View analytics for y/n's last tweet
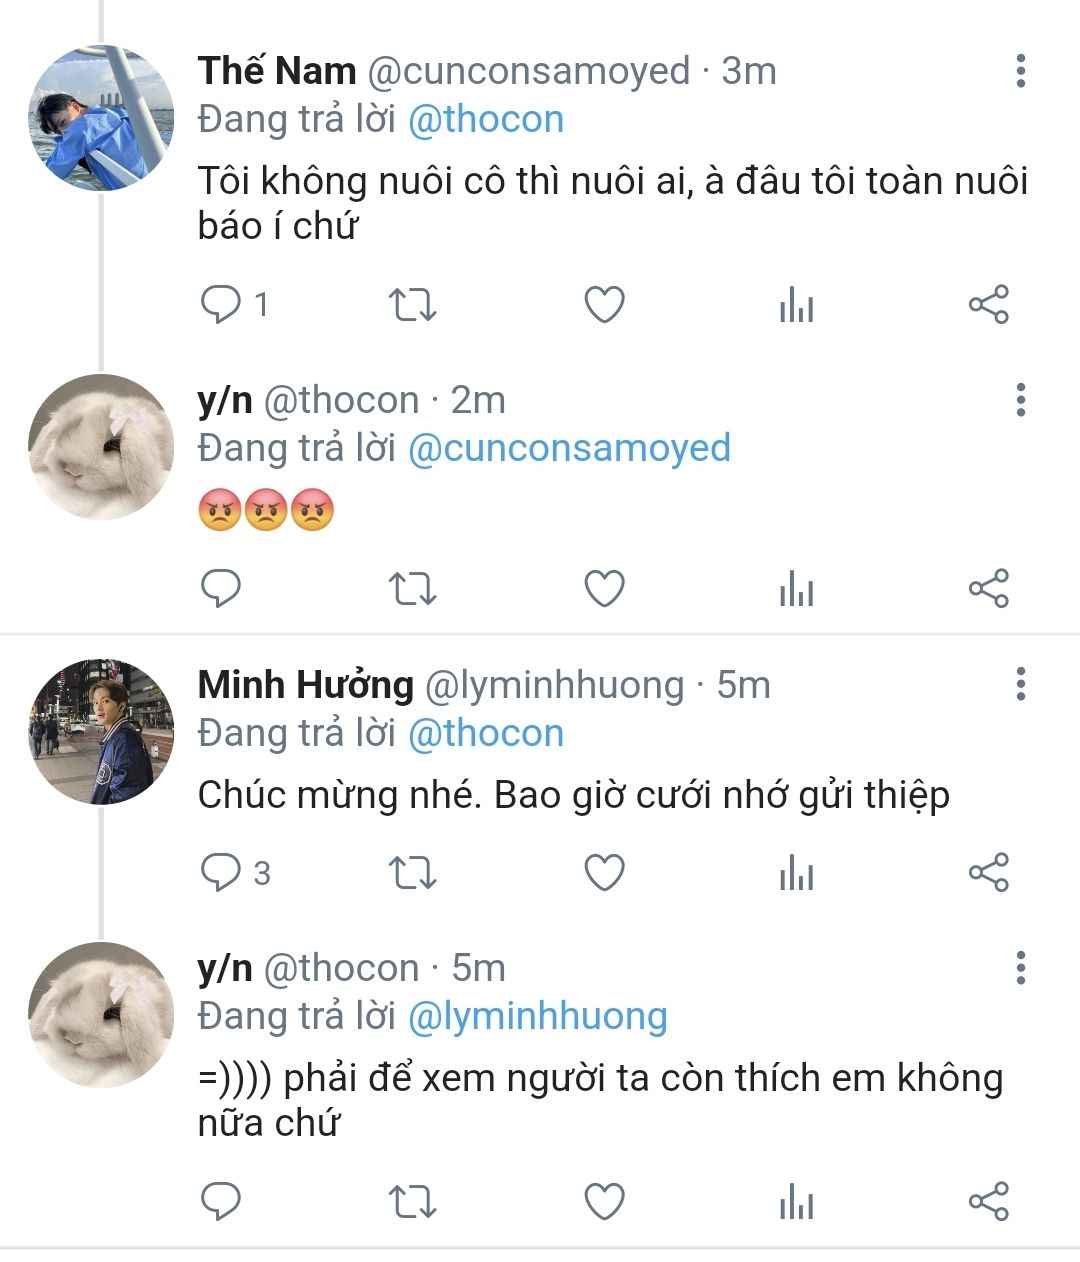1080x1262 pixels. (x=796, y=1201)
